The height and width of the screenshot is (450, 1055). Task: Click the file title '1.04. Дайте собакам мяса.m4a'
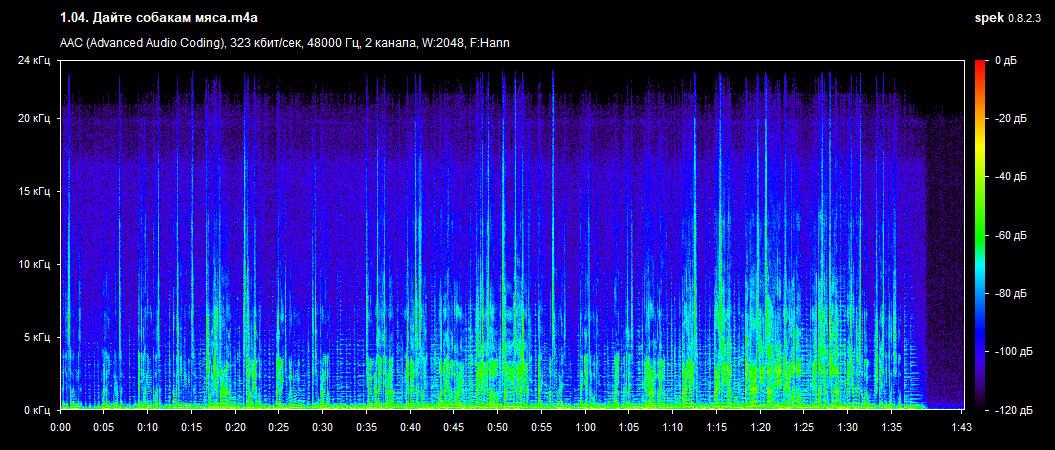click(159, 17)
